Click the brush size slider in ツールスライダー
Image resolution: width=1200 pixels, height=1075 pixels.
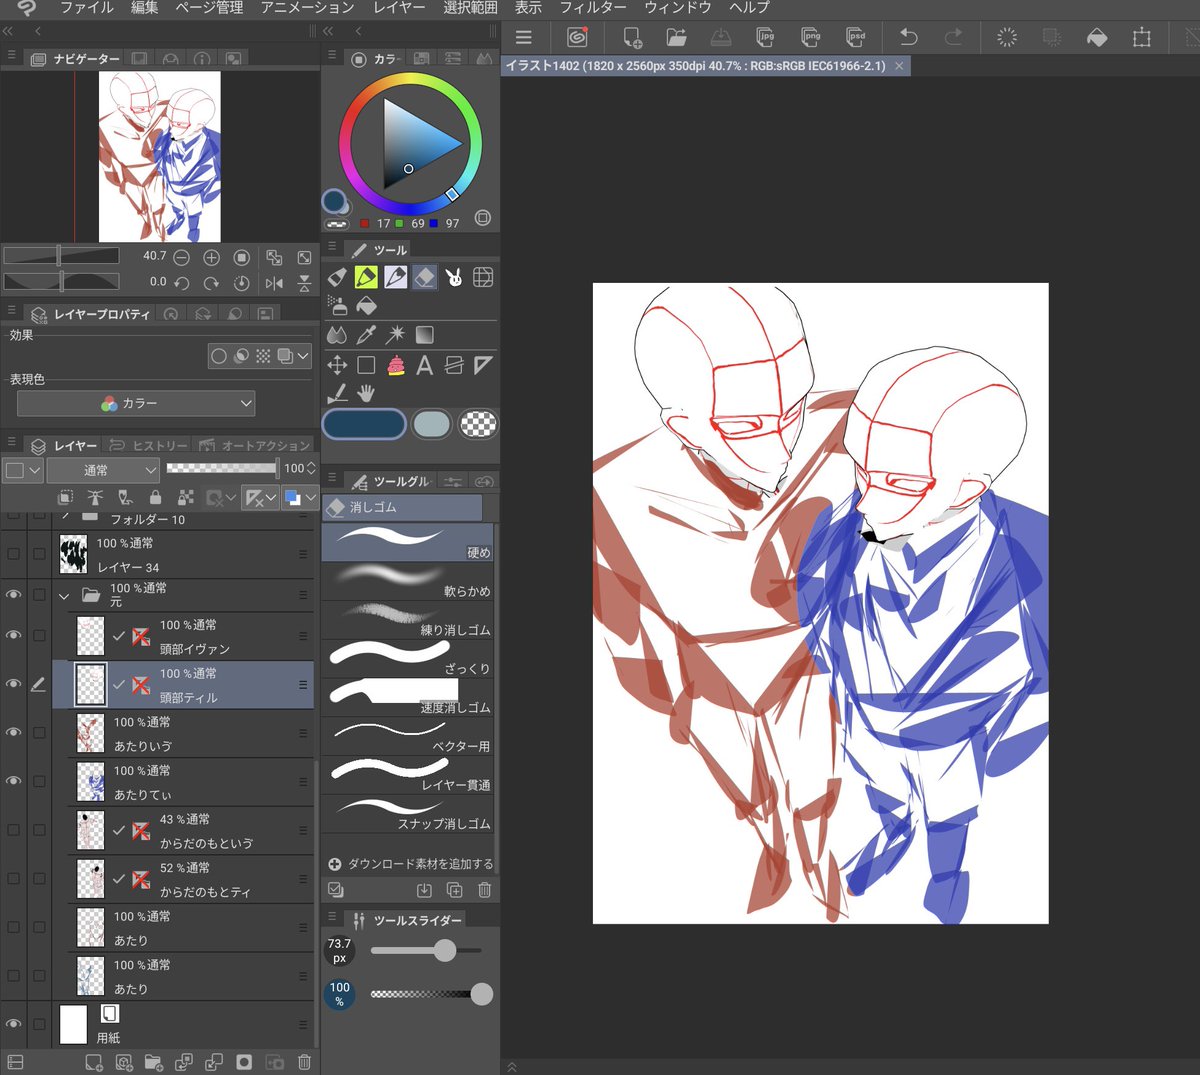click(427, 950)
